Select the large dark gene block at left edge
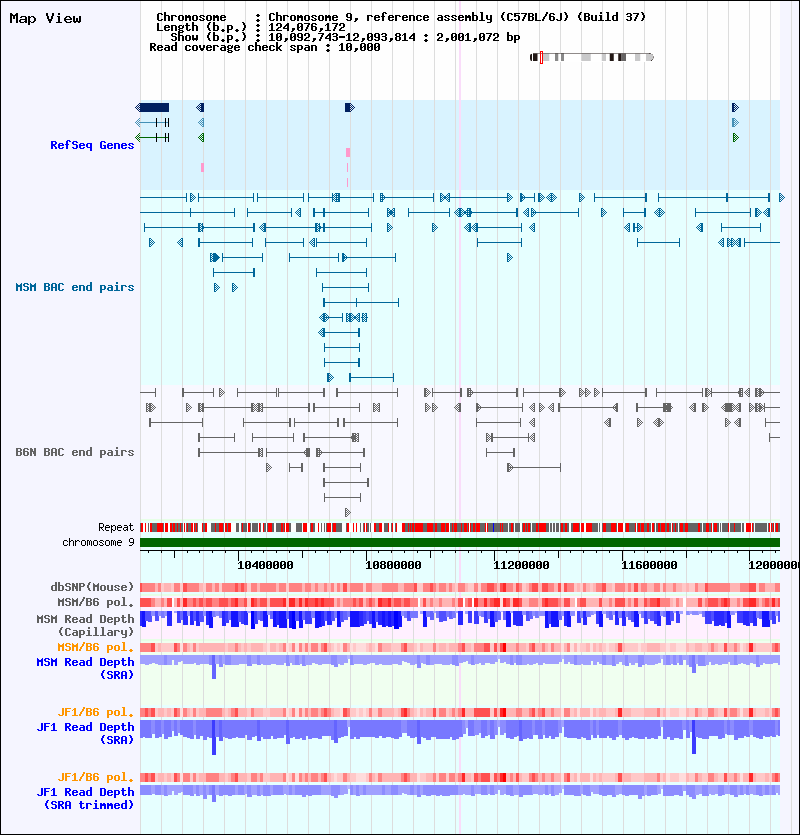Screen dimensions: 800x835 click(x=153, y=108)
